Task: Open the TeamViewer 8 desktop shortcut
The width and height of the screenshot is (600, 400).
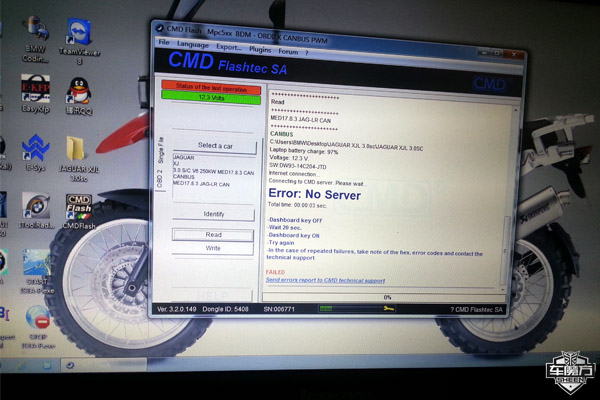Action: pyautogui.click(x=79, y=41)
